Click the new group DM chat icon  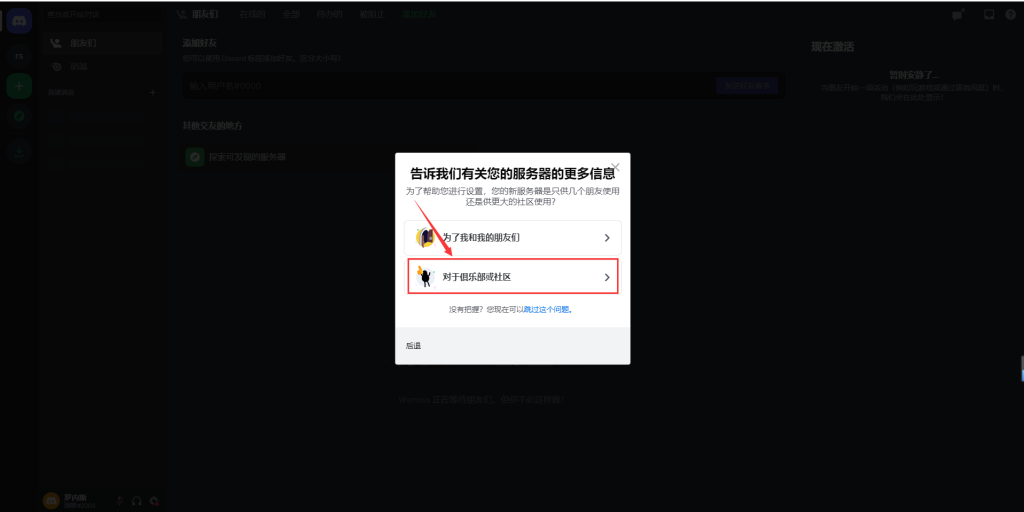click(957, 15)
